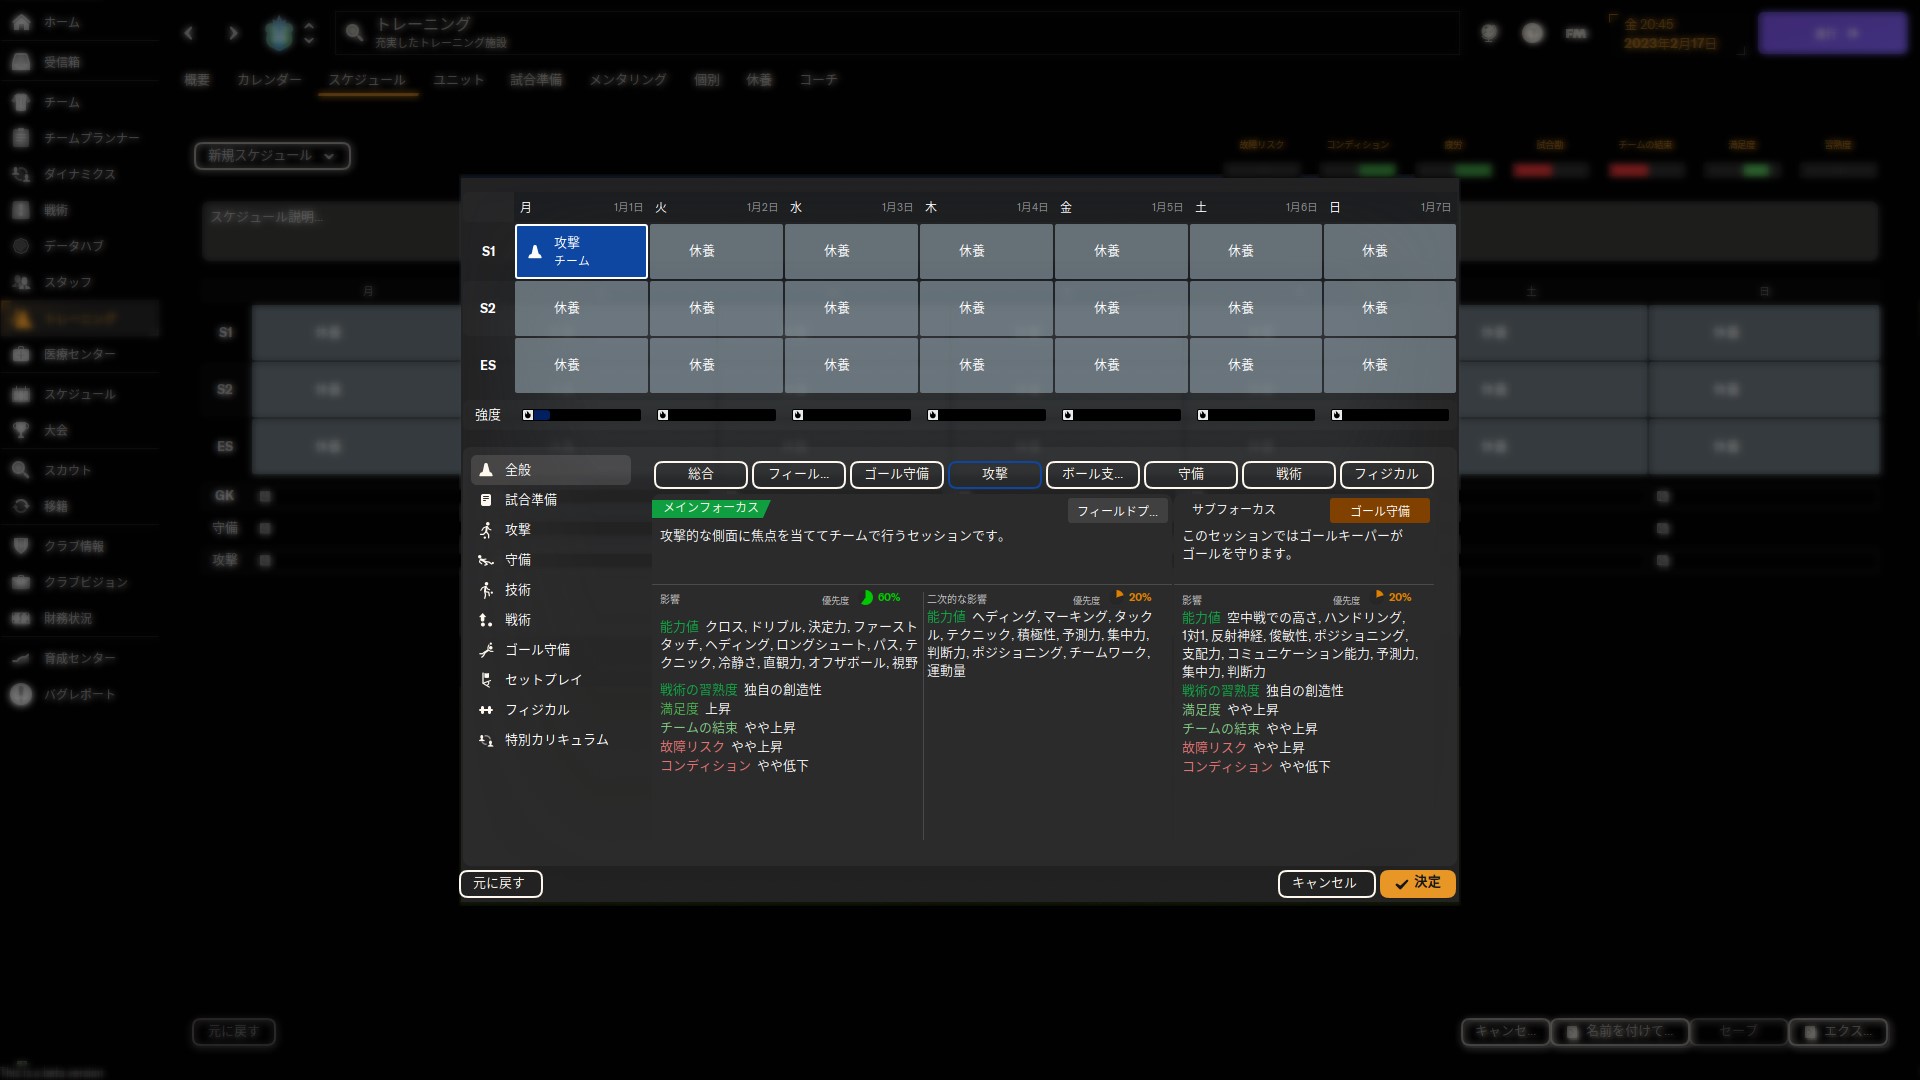Click the フィジカル dumbbell icon

pos(486,710)
